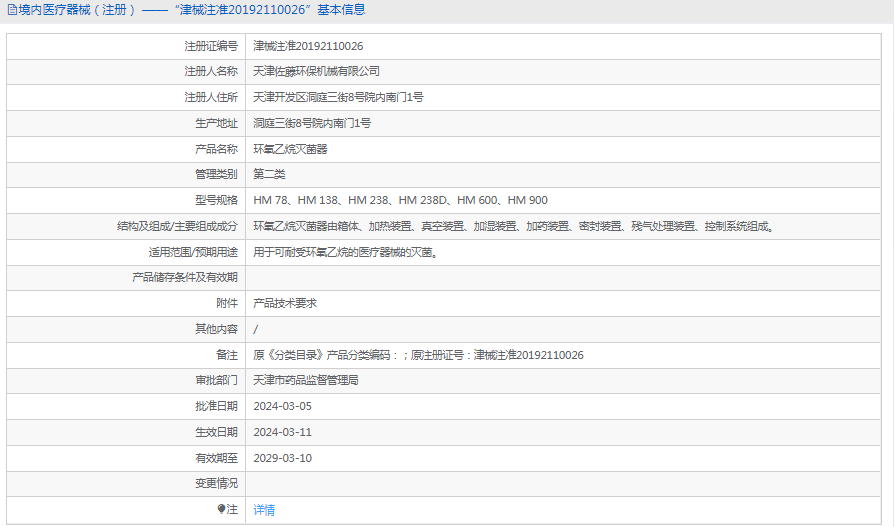
Task: Click the 产品储存条件及有效期 label
Action: point(185,277)
